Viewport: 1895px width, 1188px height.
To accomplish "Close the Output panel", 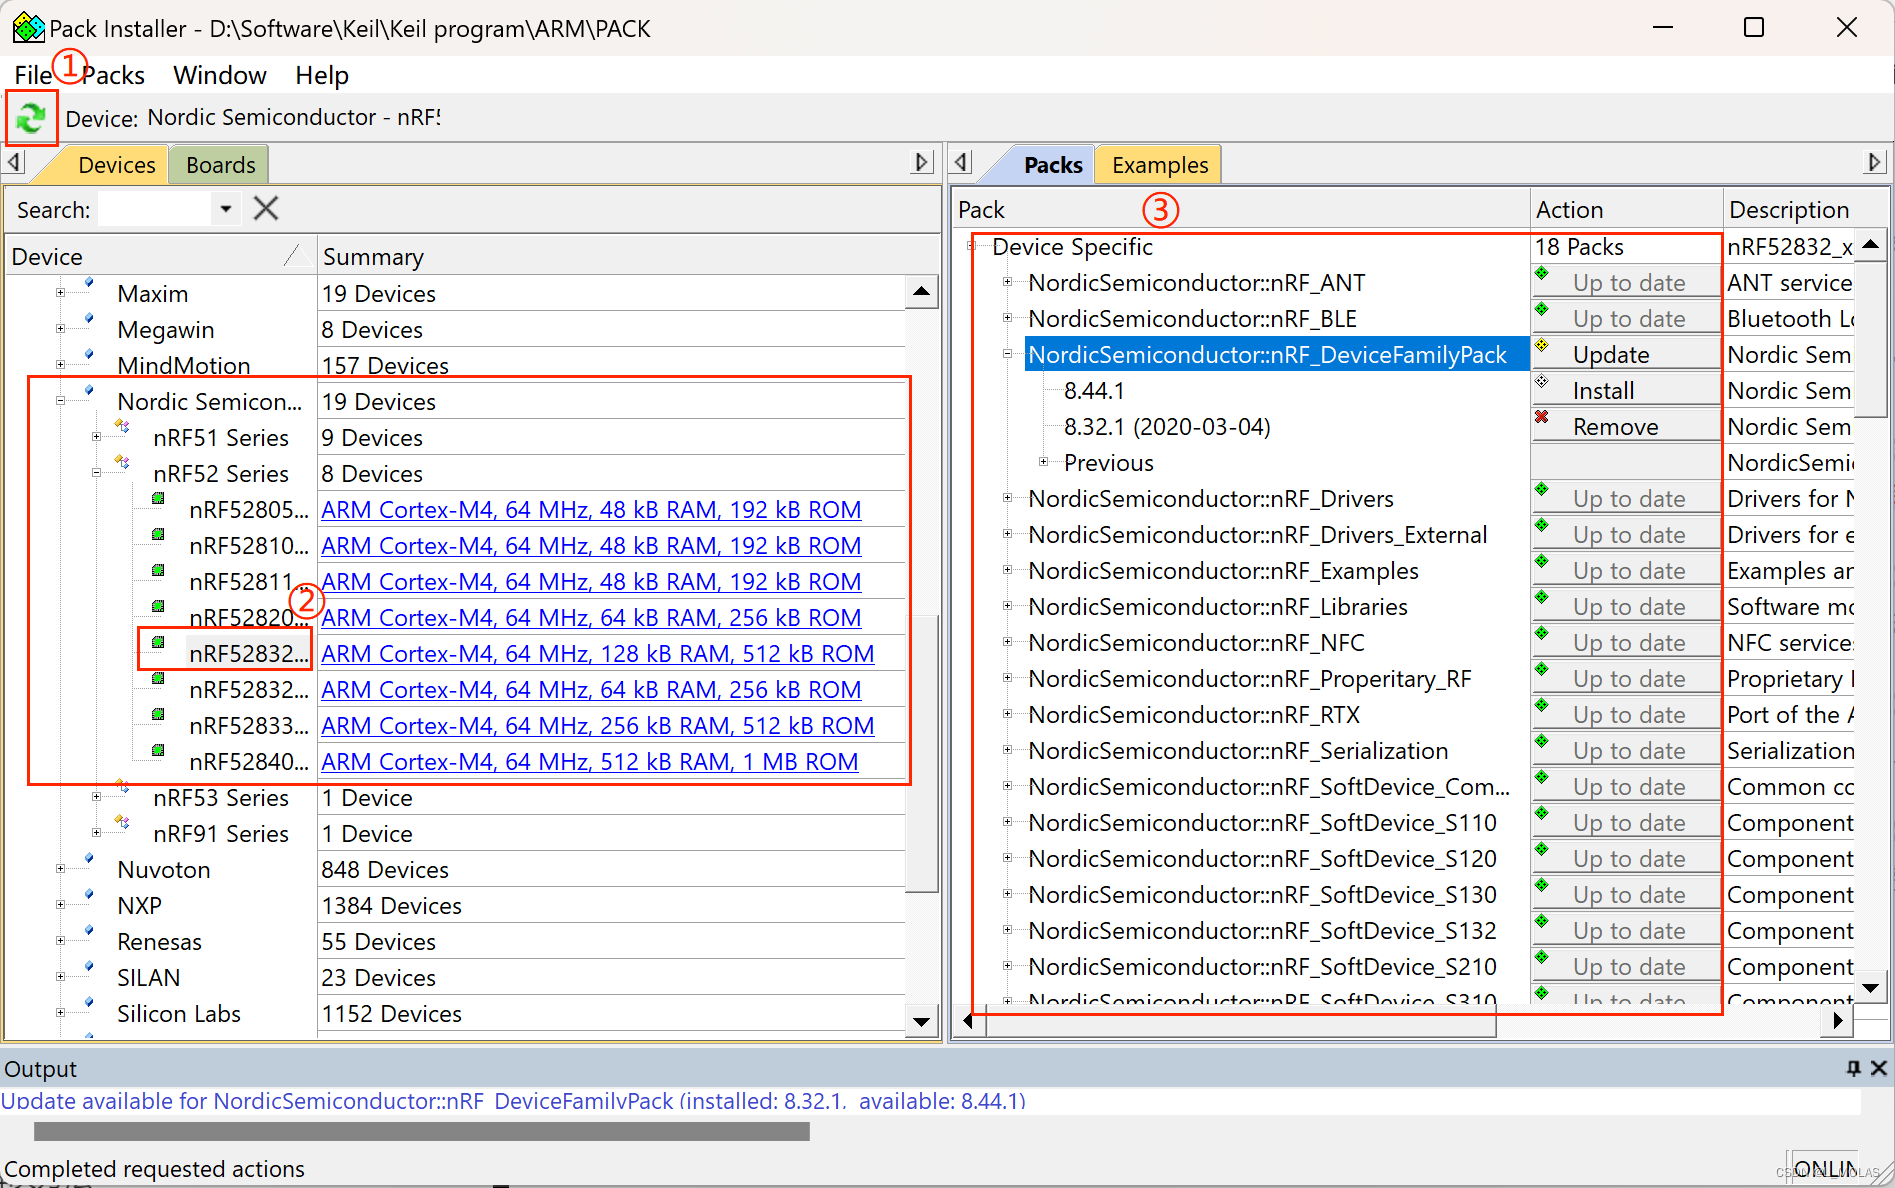I will pos(1879,1068).
